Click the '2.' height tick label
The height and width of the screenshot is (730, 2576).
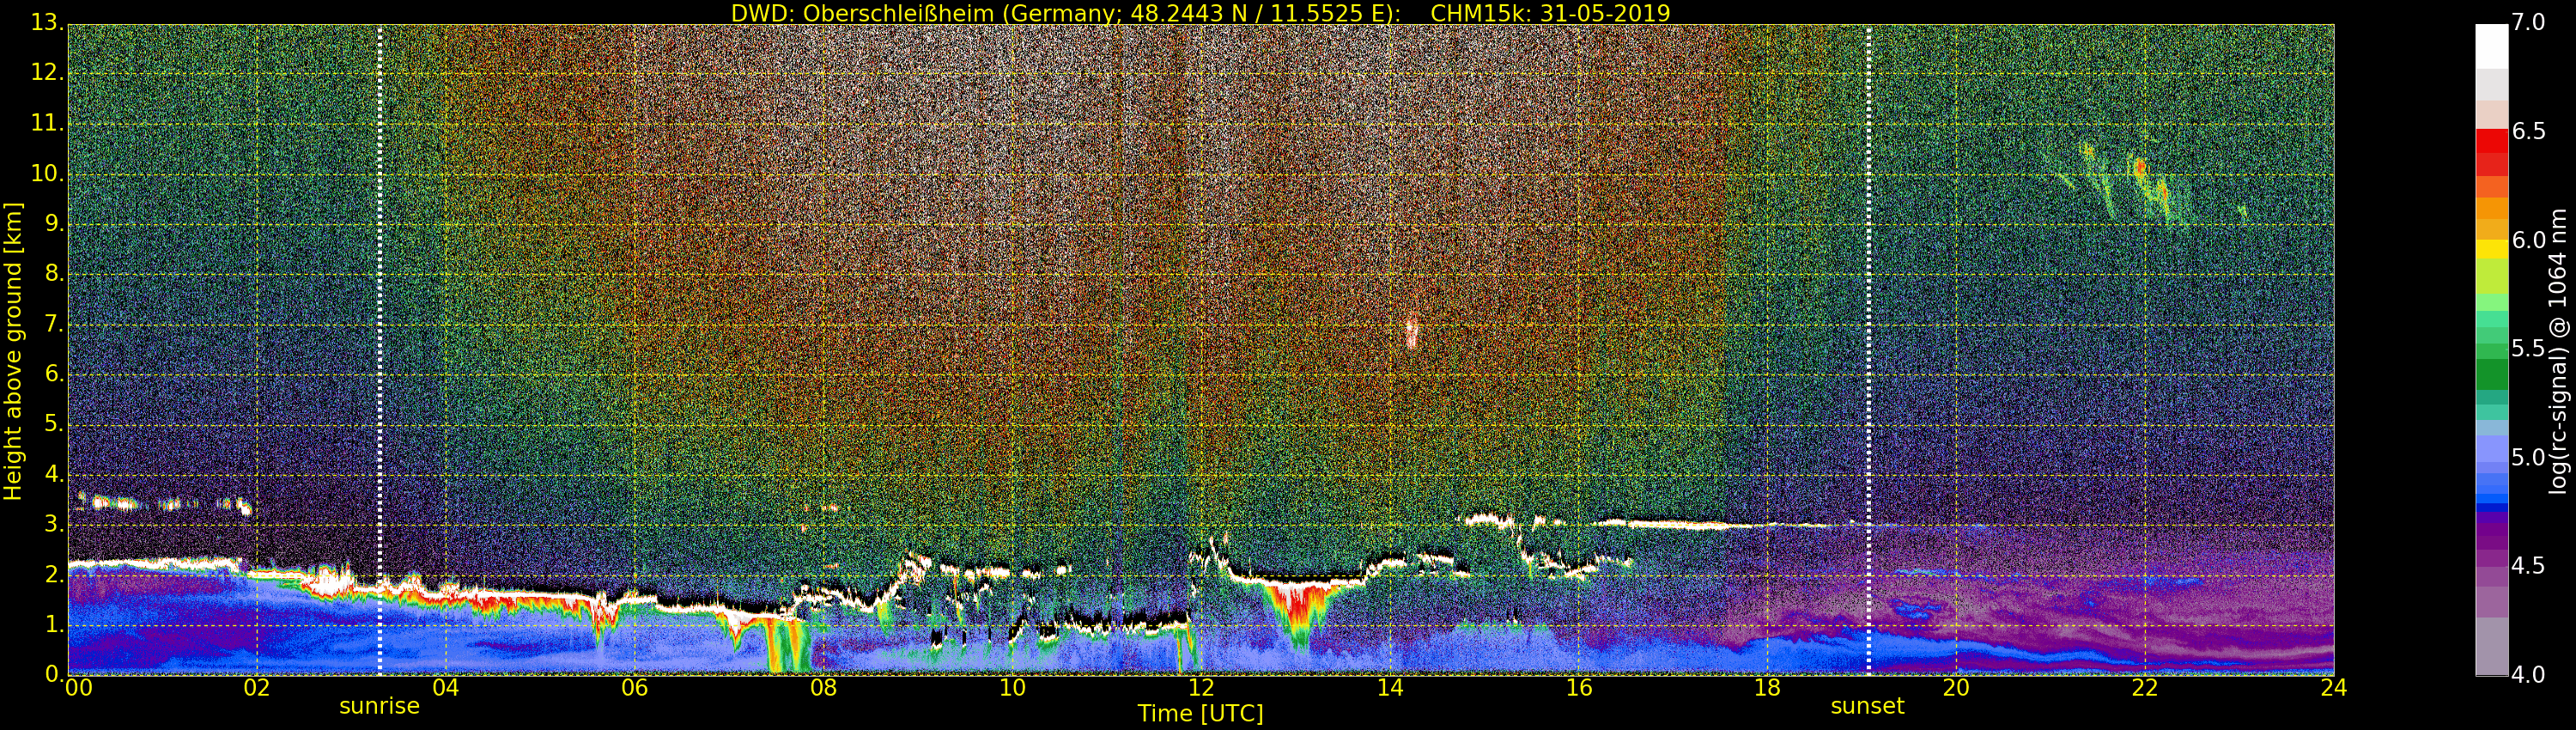[53, 574]
